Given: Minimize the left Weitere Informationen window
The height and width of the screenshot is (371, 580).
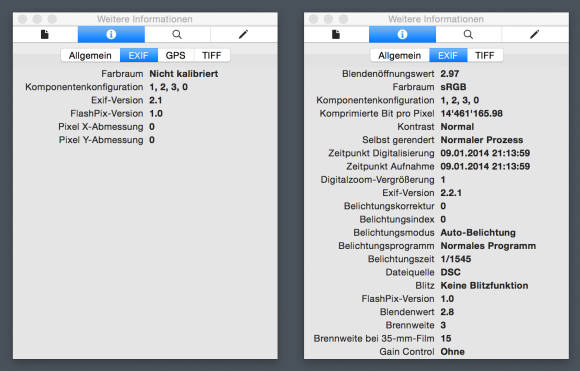Looking at the screenshot, I should (37, 19).
